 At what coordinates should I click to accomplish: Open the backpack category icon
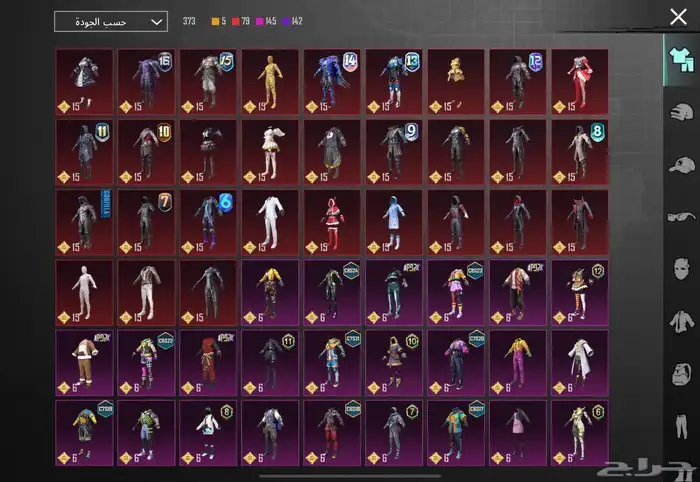(681, 374)
